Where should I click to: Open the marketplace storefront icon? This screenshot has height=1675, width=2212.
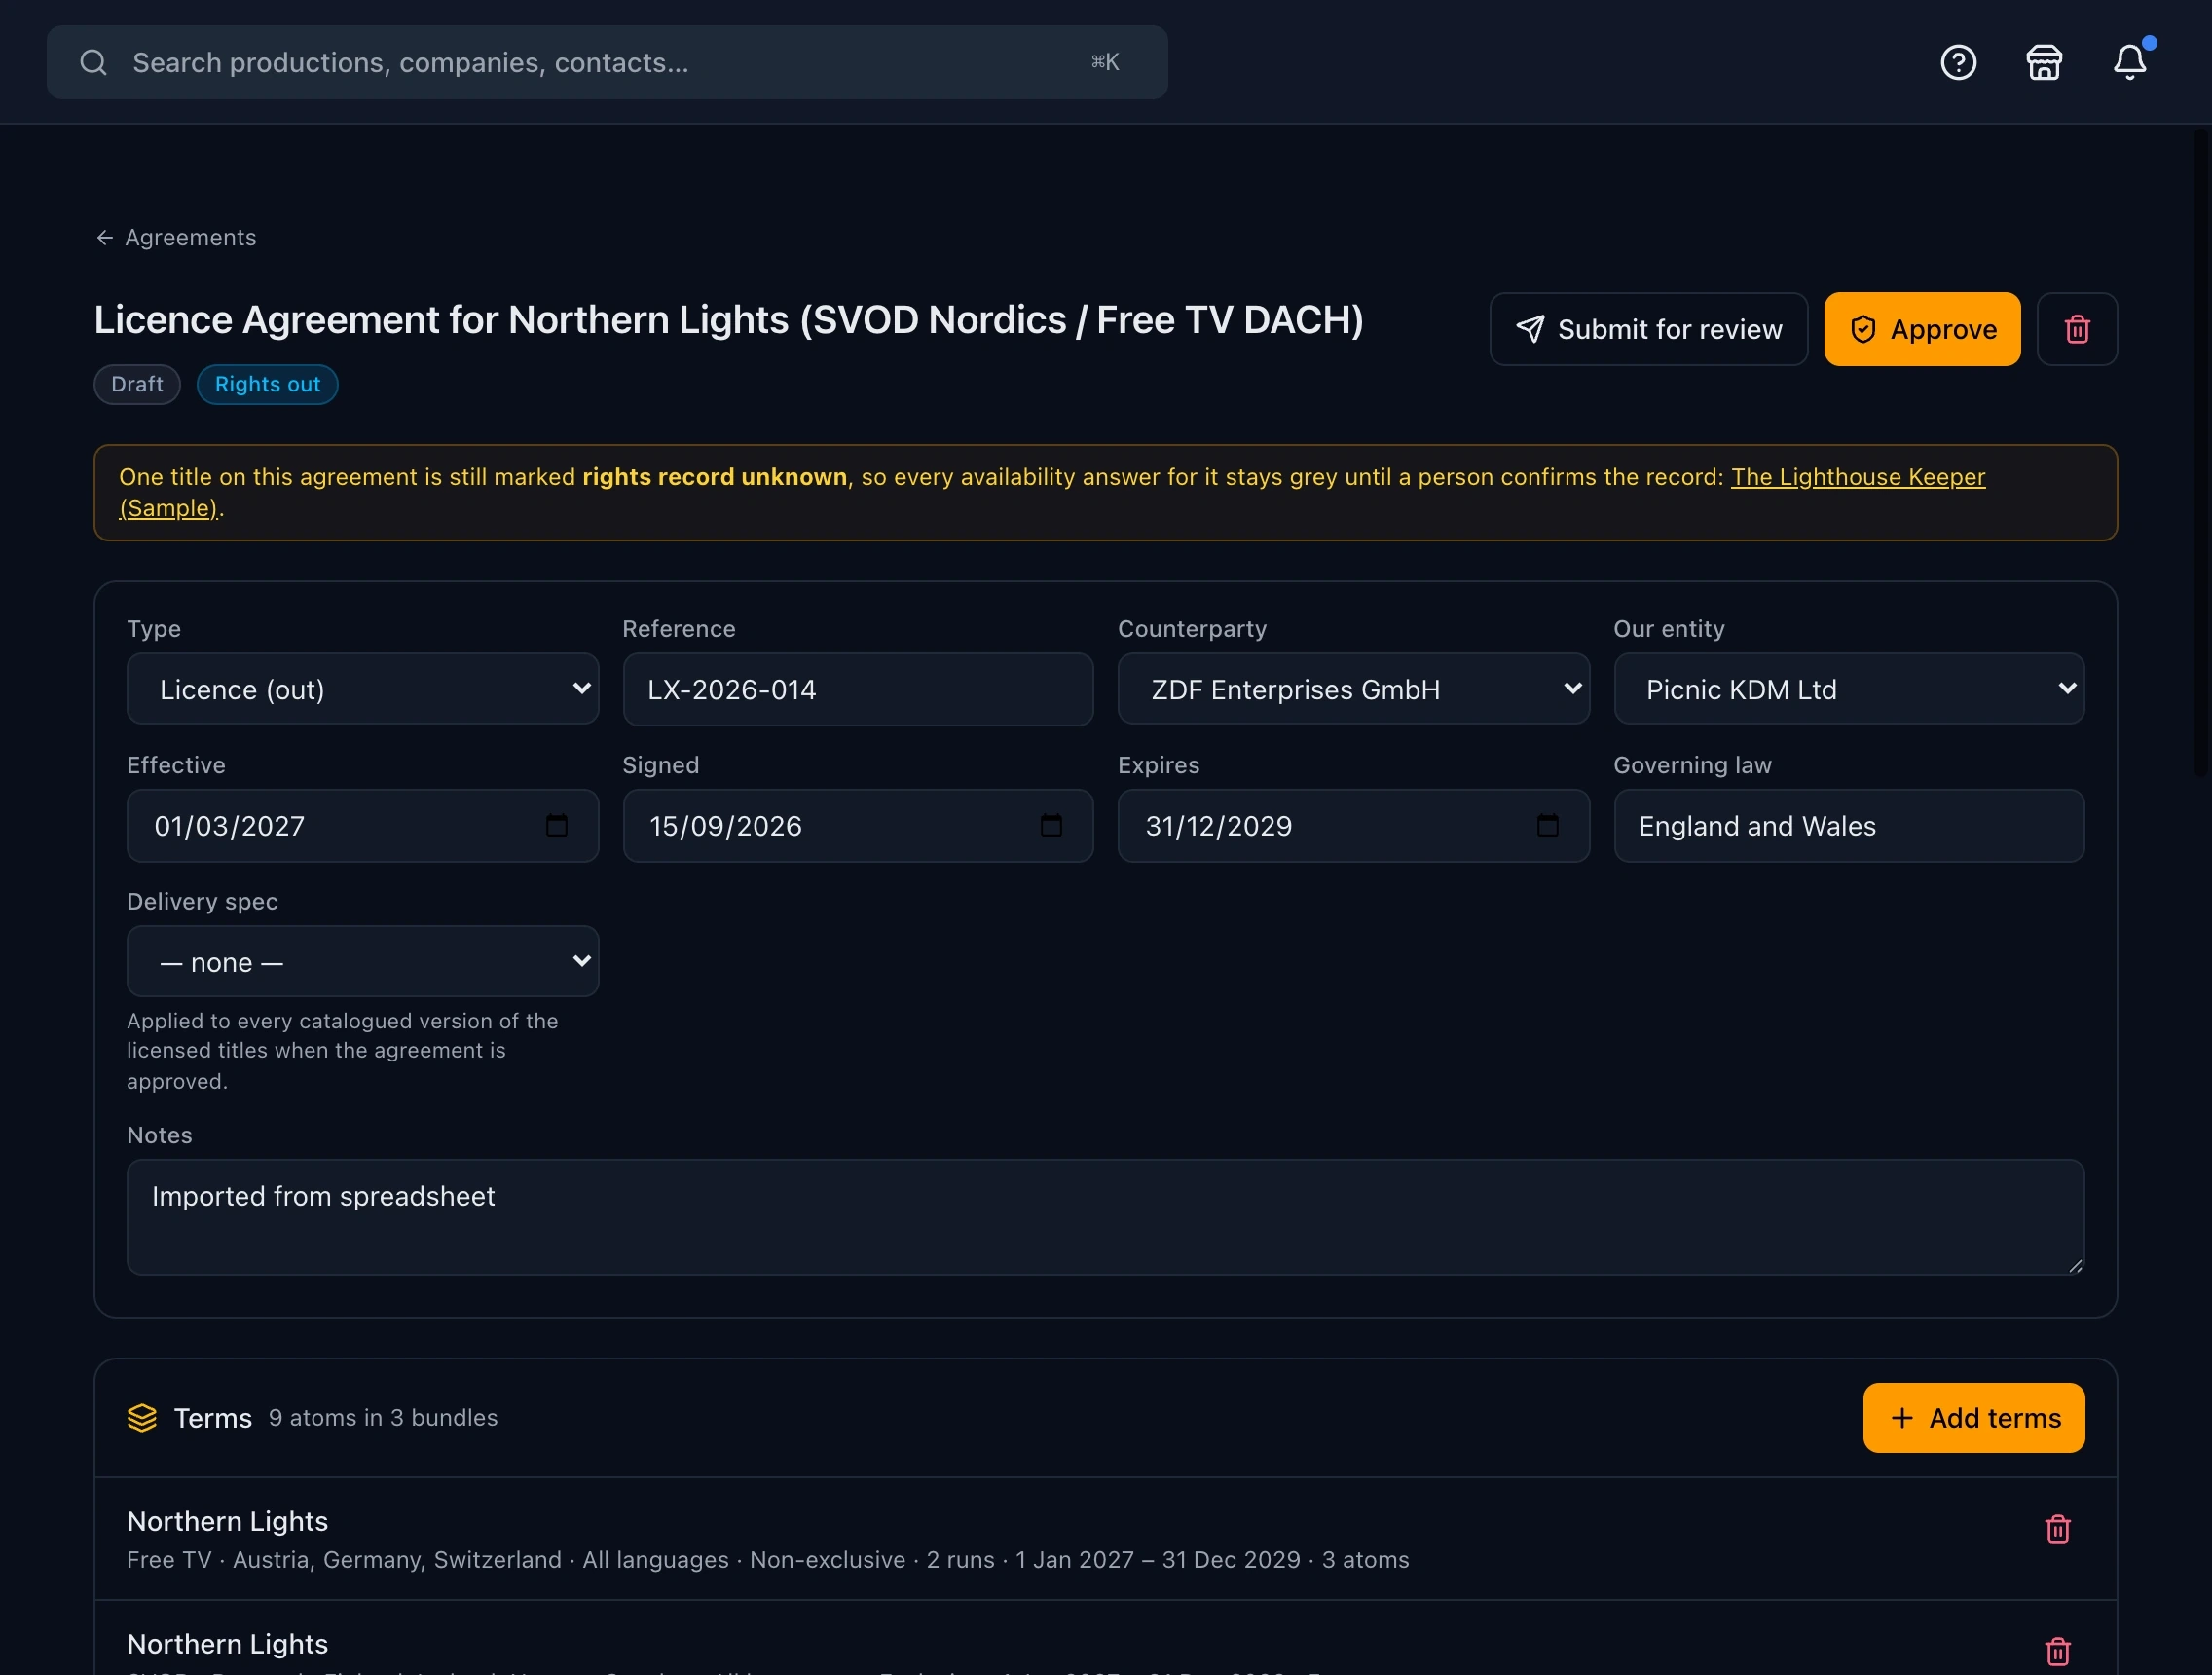click(2044, 62)
